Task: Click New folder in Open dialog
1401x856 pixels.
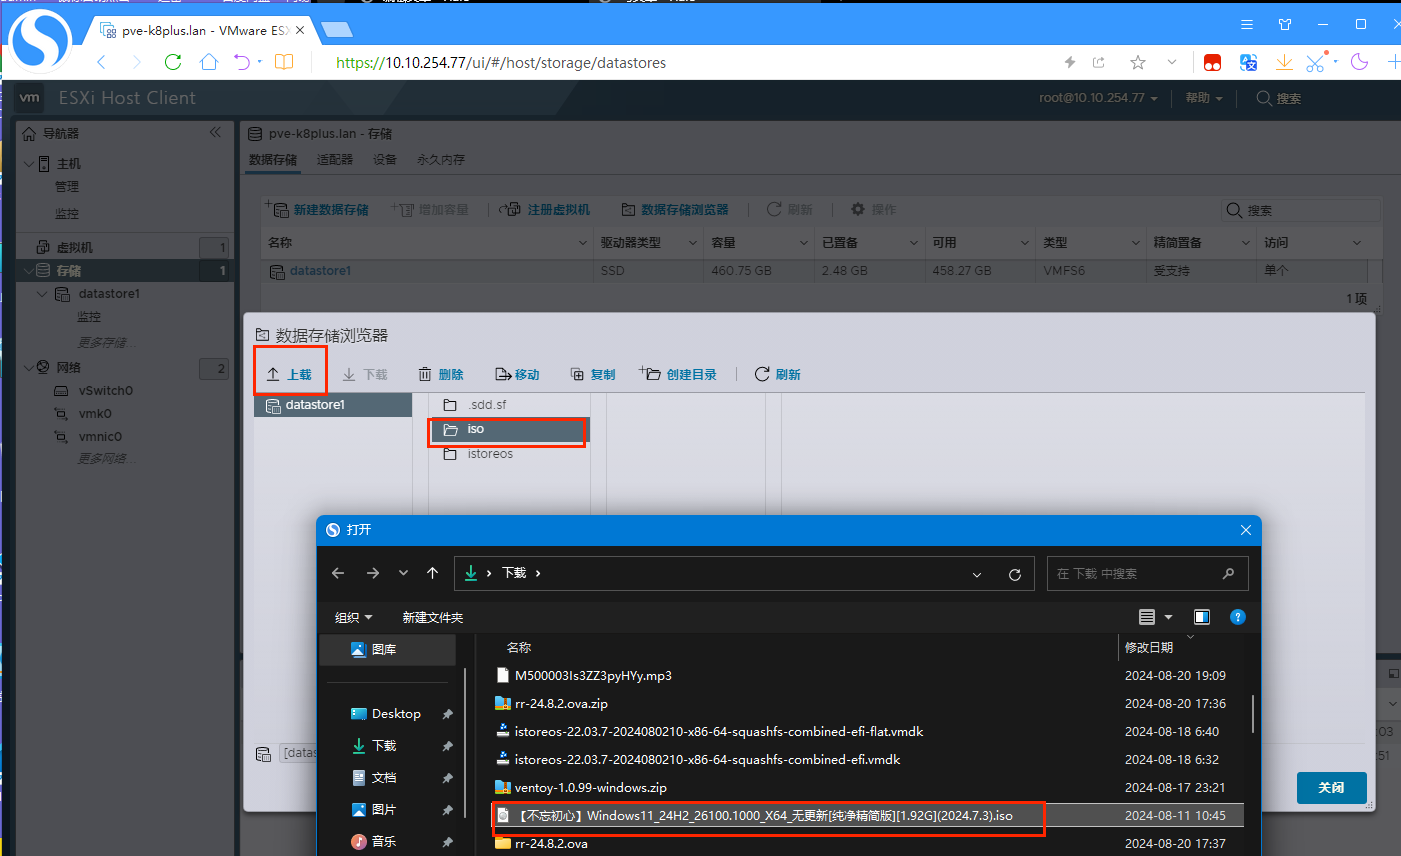Action: (433, 617)
